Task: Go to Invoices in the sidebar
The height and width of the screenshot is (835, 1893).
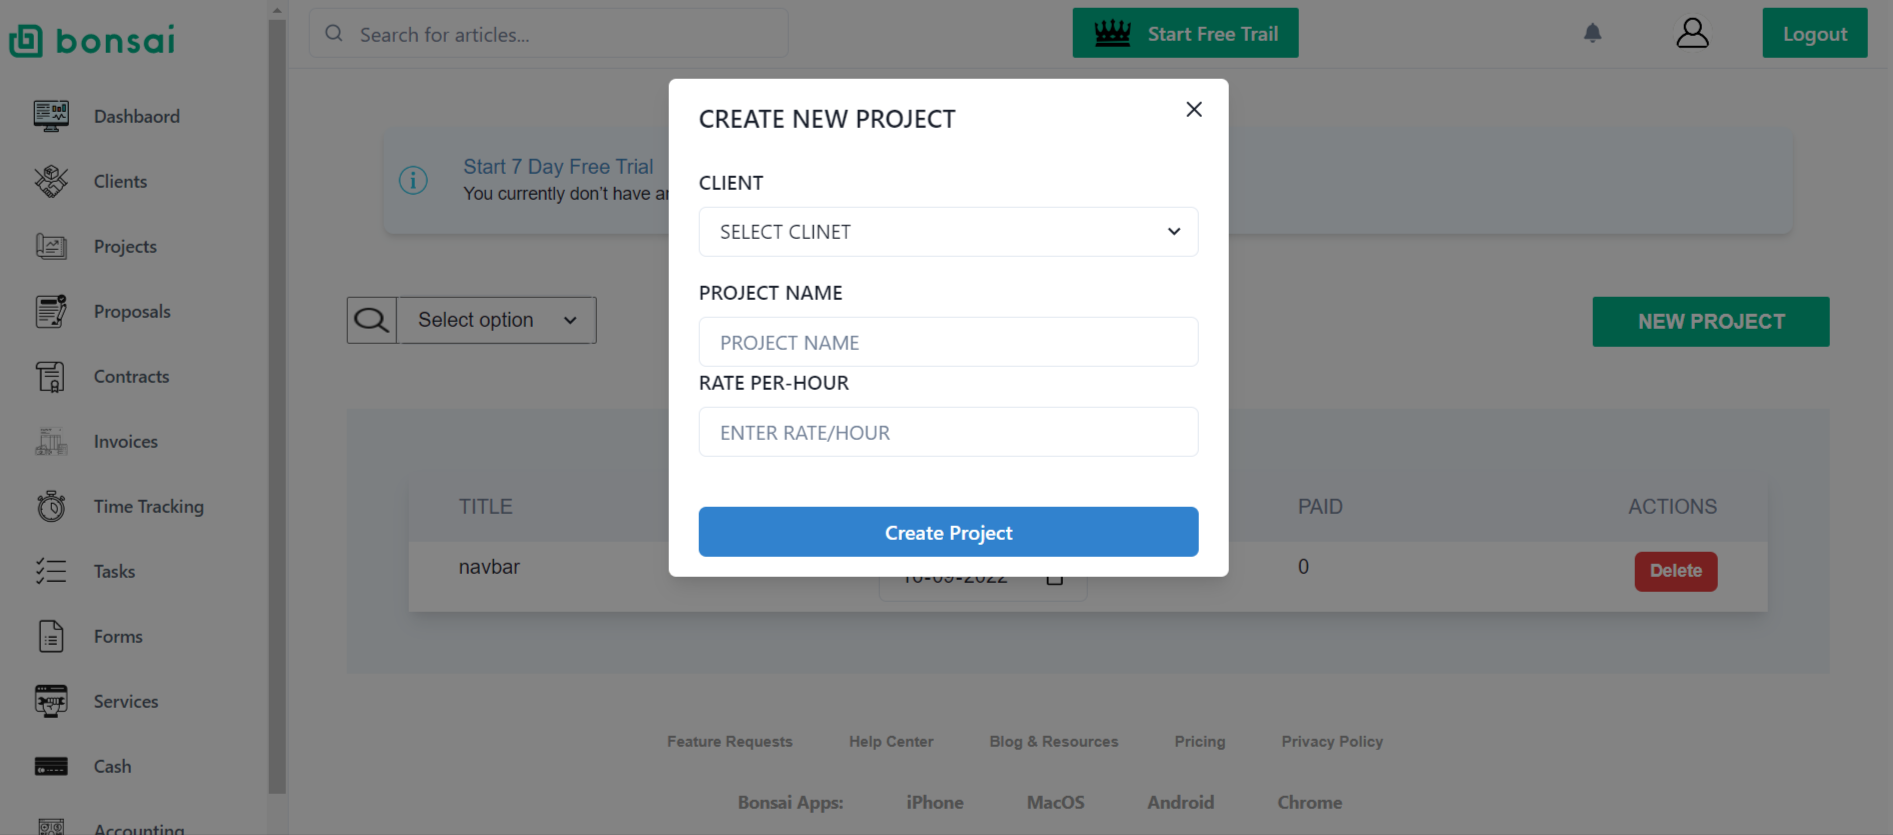Action: (x=126, y=441)
